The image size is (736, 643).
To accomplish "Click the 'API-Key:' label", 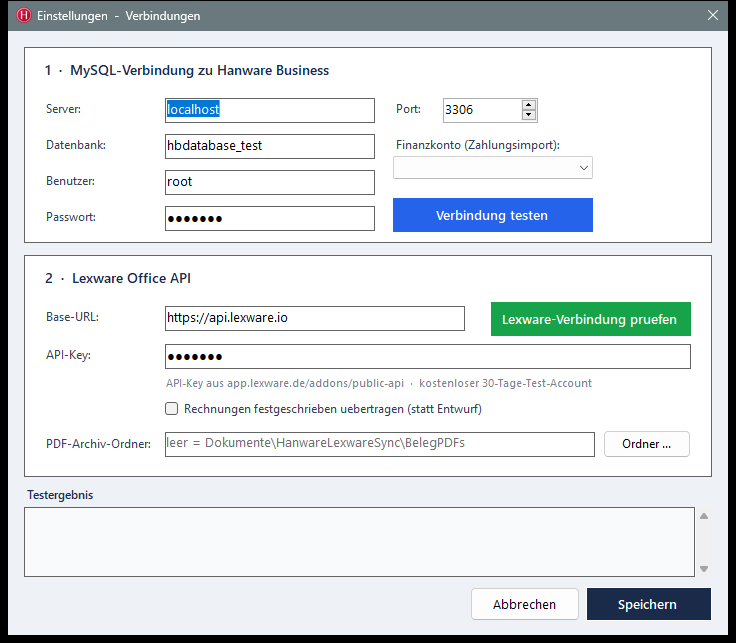I will (69, 355).
